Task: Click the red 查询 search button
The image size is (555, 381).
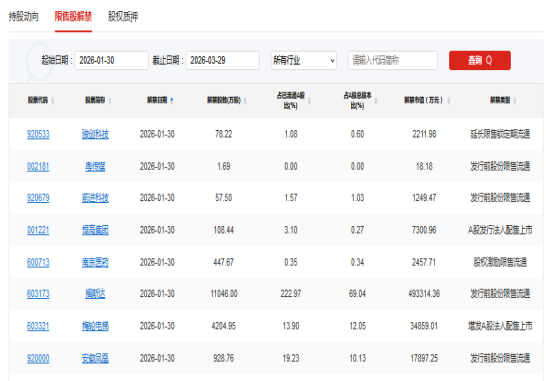Action: (480, 60)
